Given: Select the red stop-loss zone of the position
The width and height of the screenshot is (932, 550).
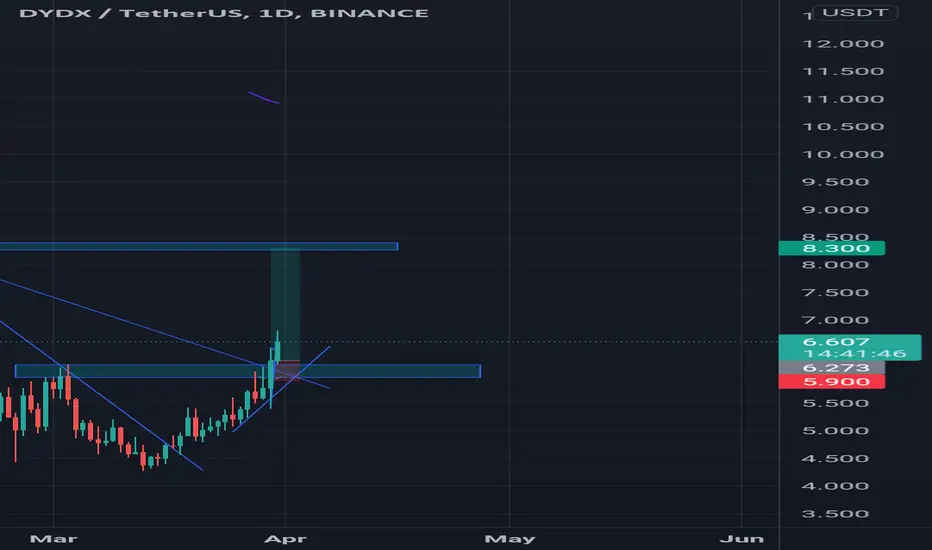Looking at the screenshot, I should click(x=288, y=370).
